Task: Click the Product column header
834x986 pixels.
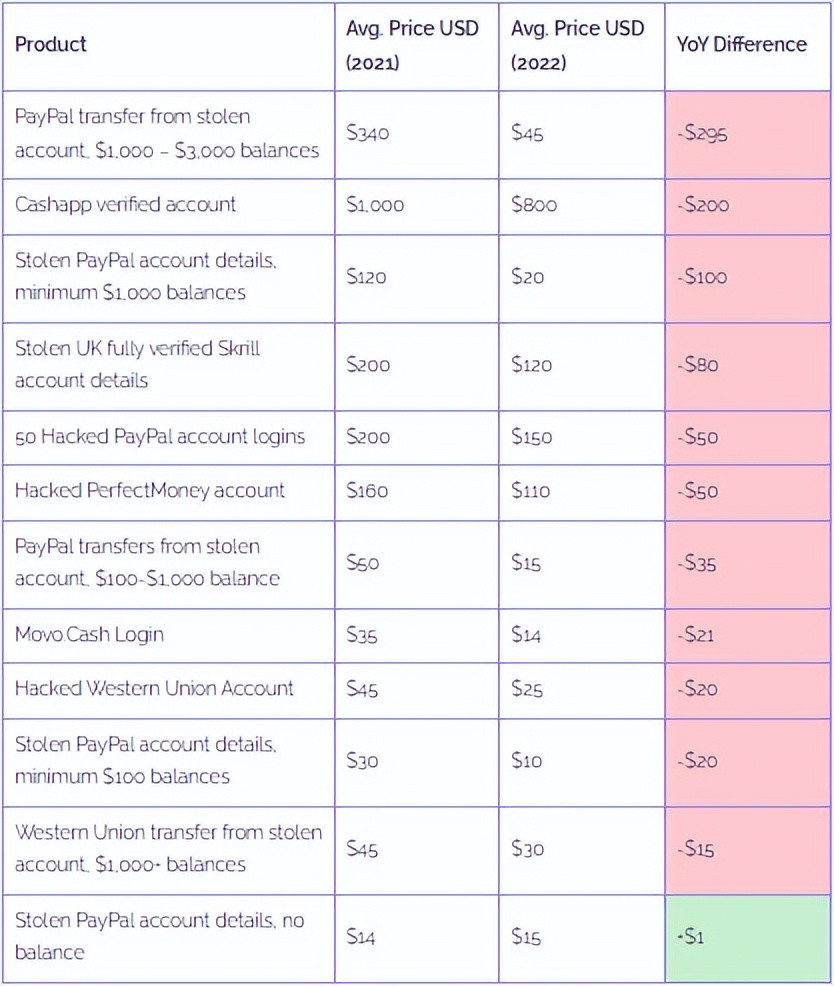Action: [51, 45]
